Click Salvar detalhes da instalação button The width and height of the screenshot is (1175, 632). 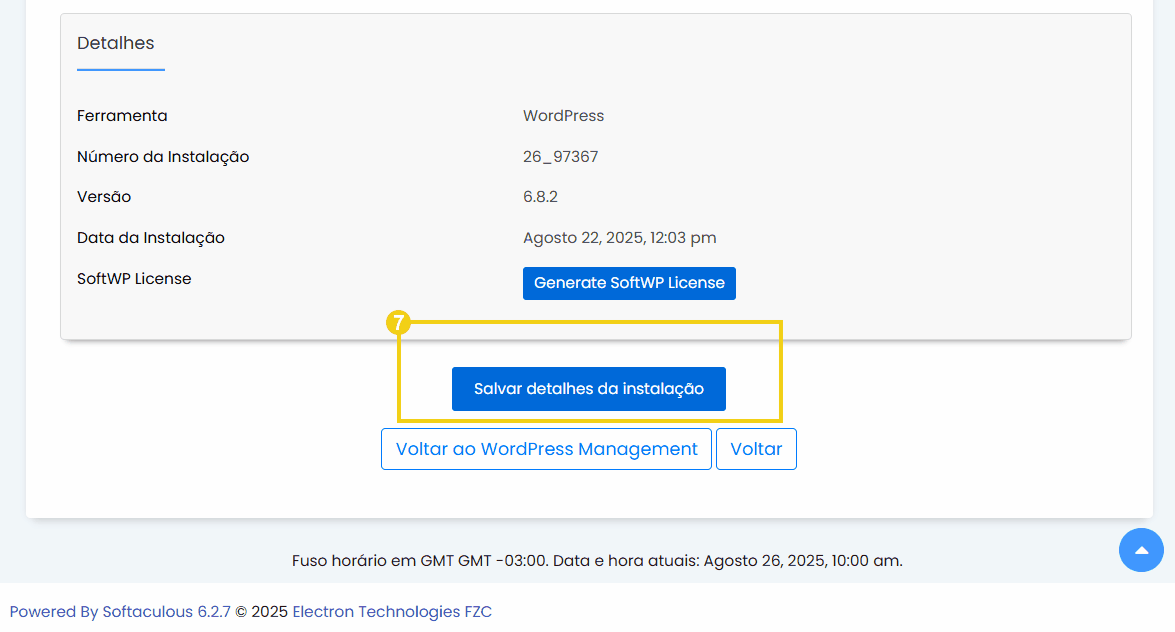588,388
